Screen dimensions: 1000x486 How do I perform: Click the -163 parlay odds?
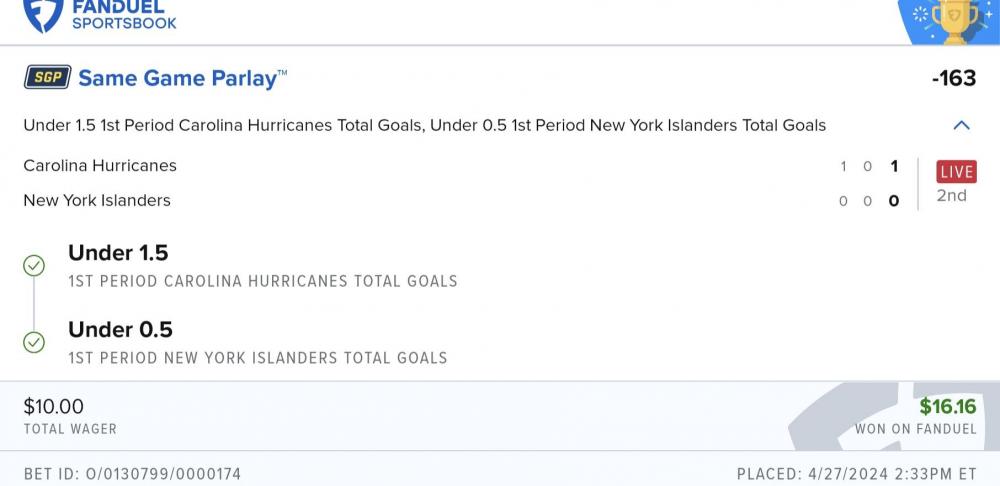[953, 78]
